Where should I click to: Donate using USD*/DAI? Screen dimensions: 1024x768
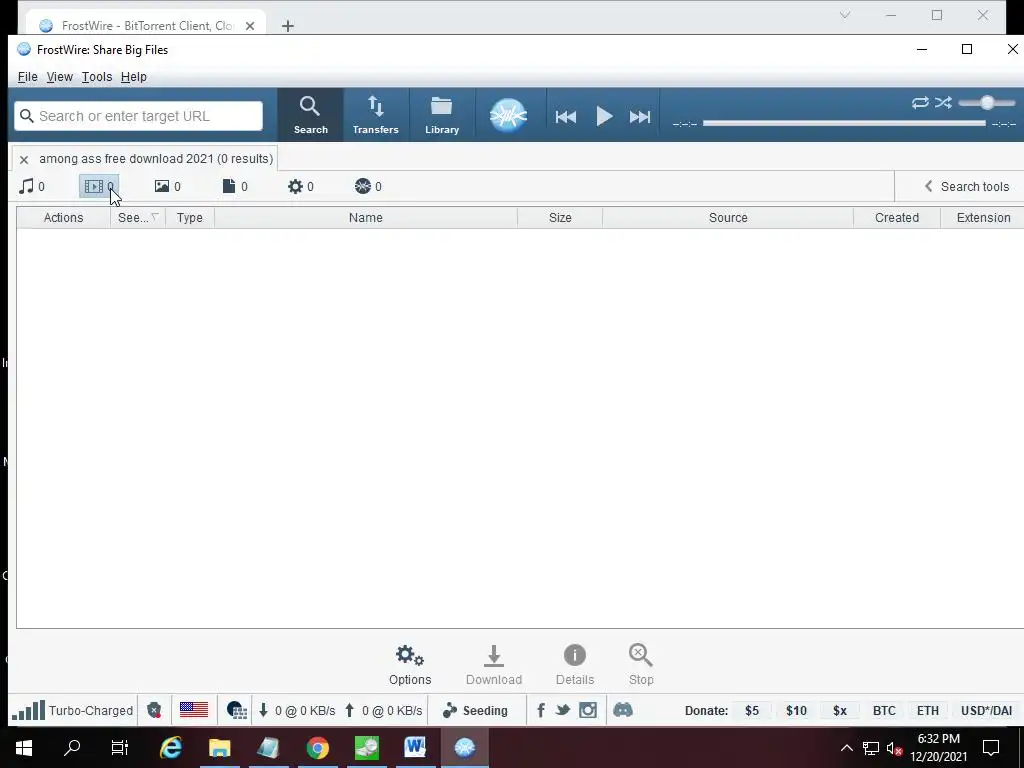986,711
